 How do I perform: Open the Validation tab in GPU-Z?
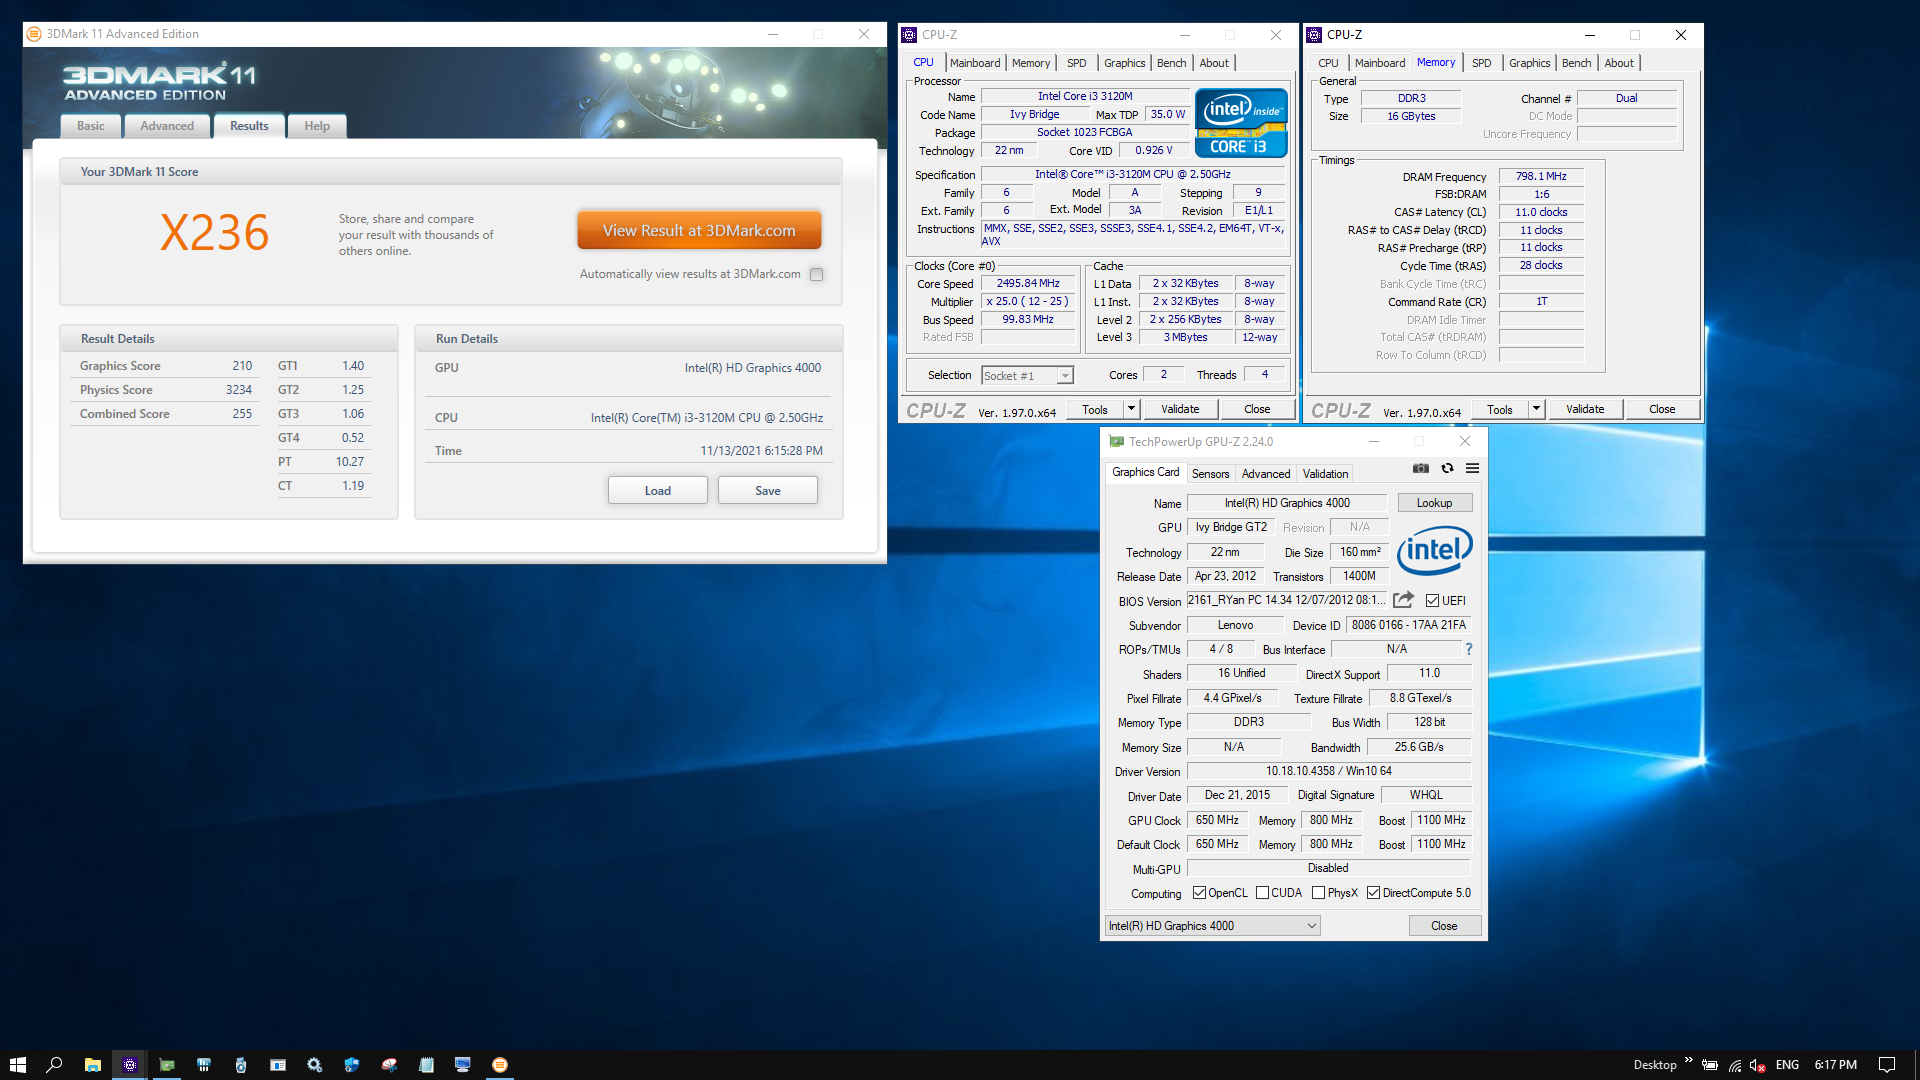(x=1325, y=474)
